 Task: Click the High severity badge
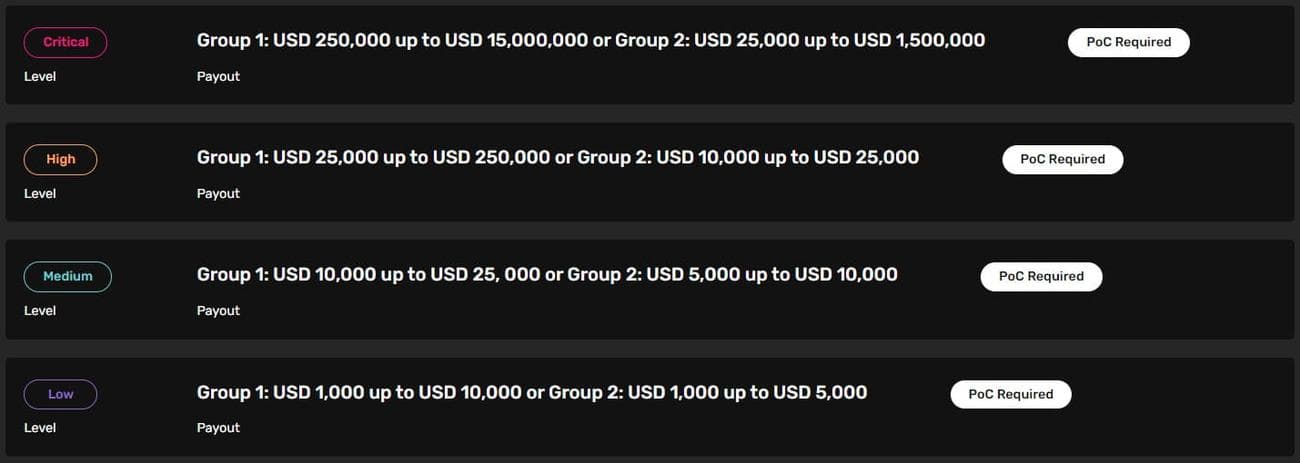coord(60,159)
